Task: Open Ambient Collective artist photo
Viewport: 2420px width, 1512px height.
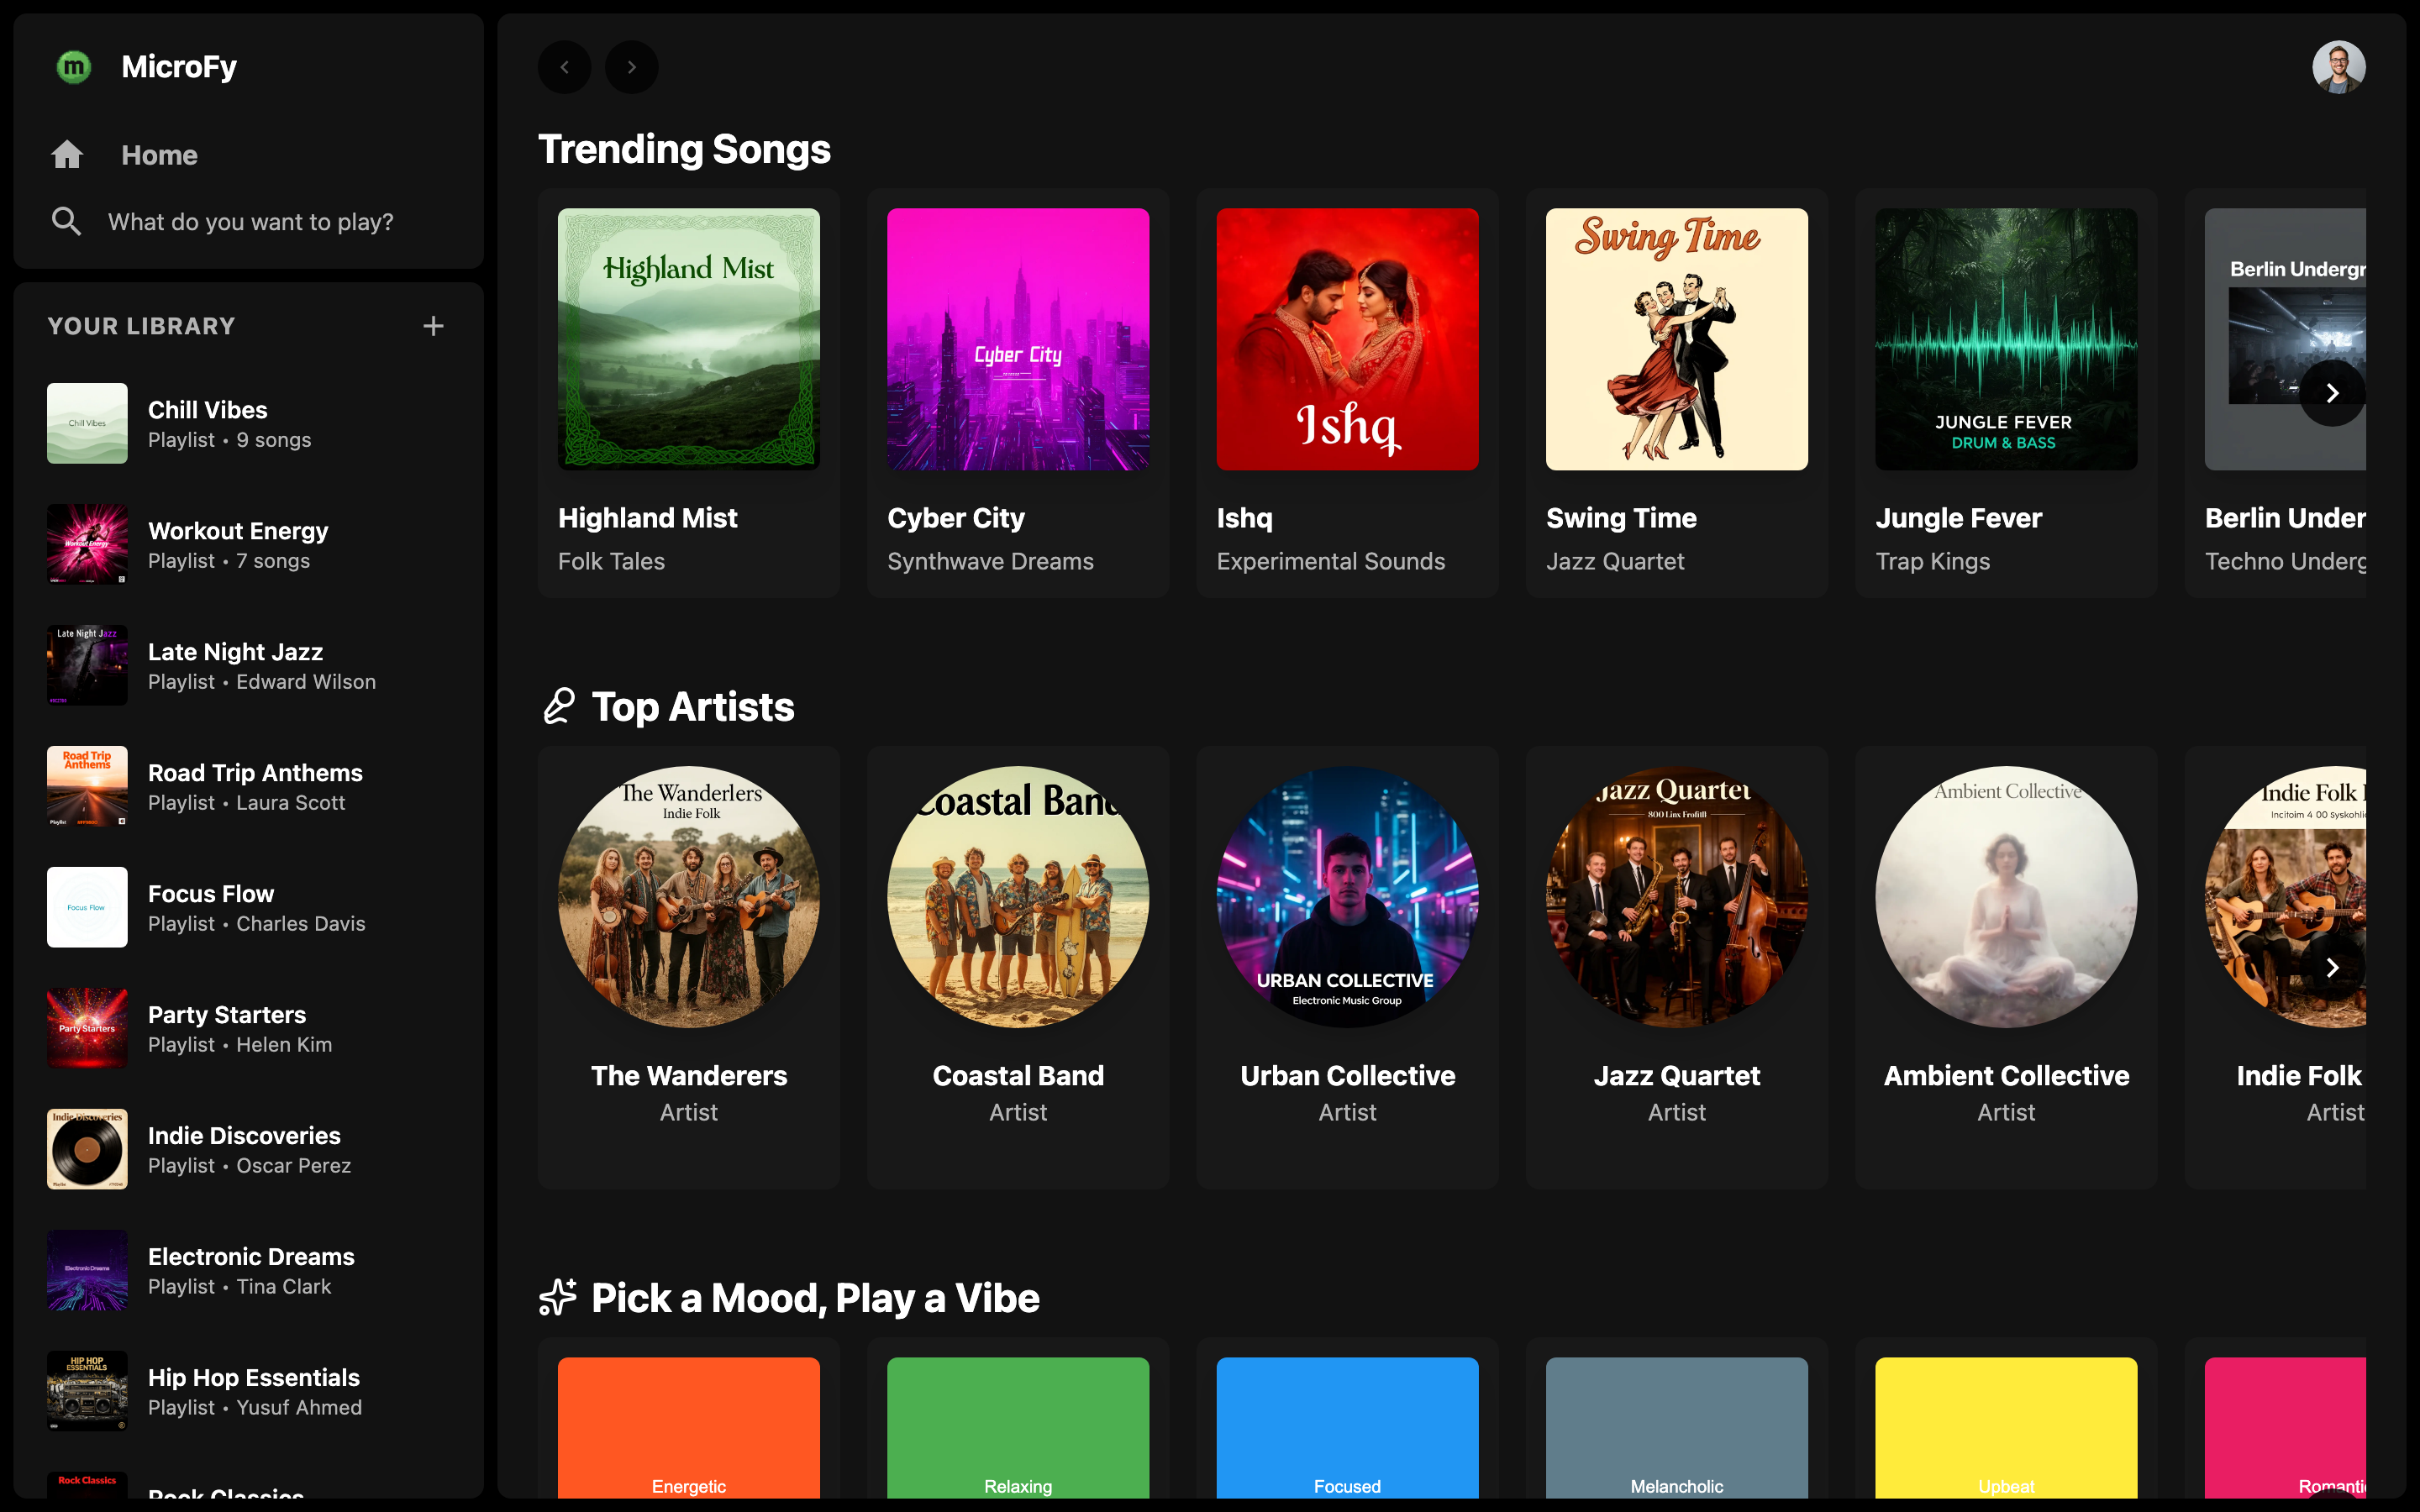Action: click(2006, 897)
